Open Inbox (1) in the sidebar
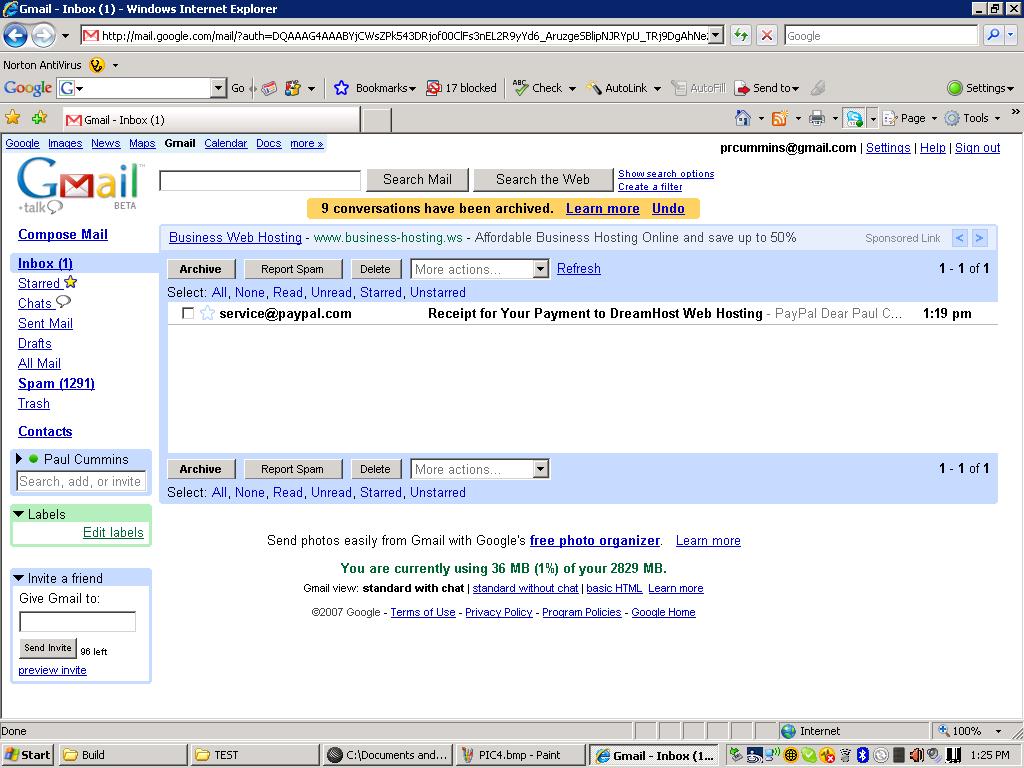 click(45, 263)
